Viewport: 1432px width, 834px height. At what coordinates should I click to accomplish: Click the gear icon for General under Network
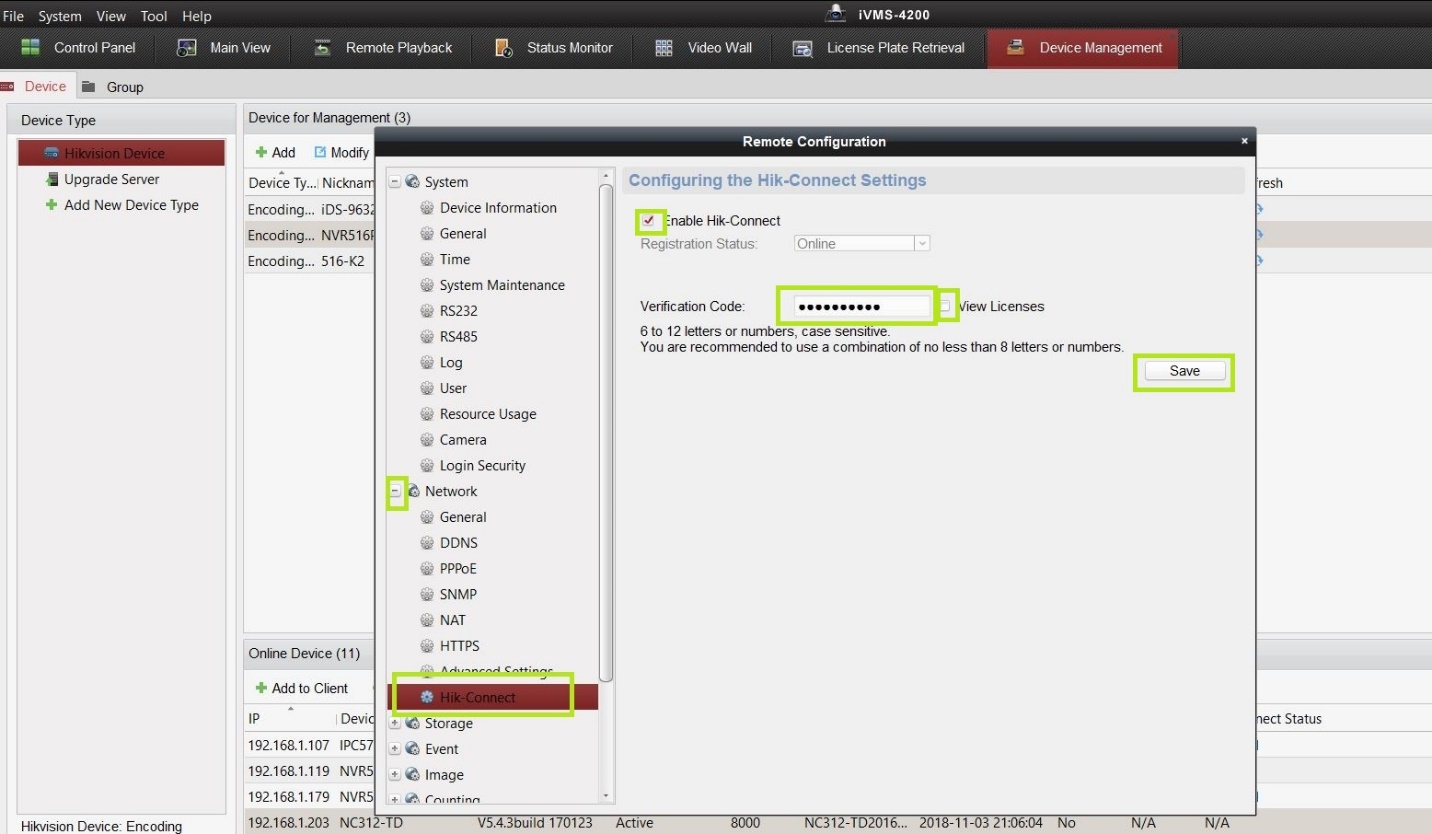pyautogui.click(x=427, y=517)
